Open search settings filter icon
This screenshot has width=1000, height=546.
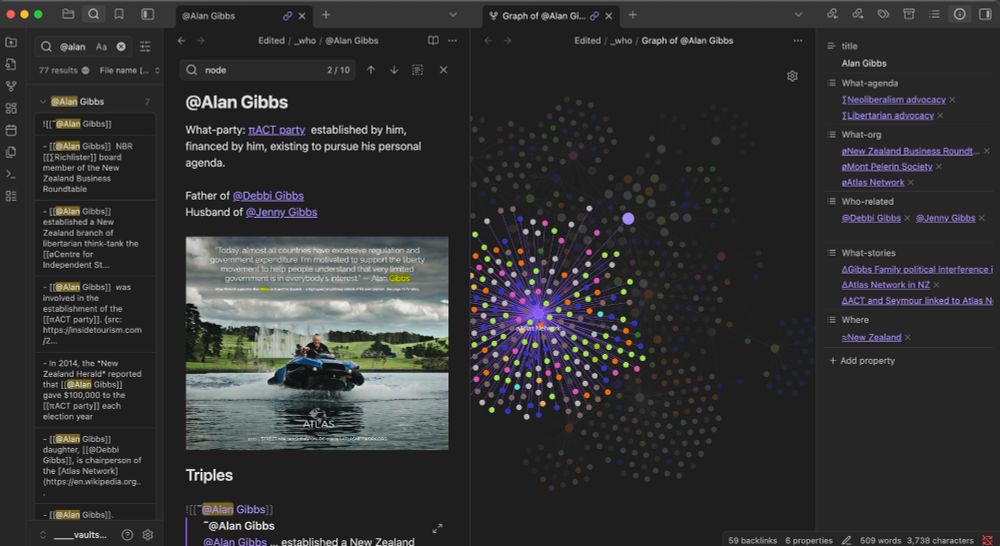(x=145, y=47)
